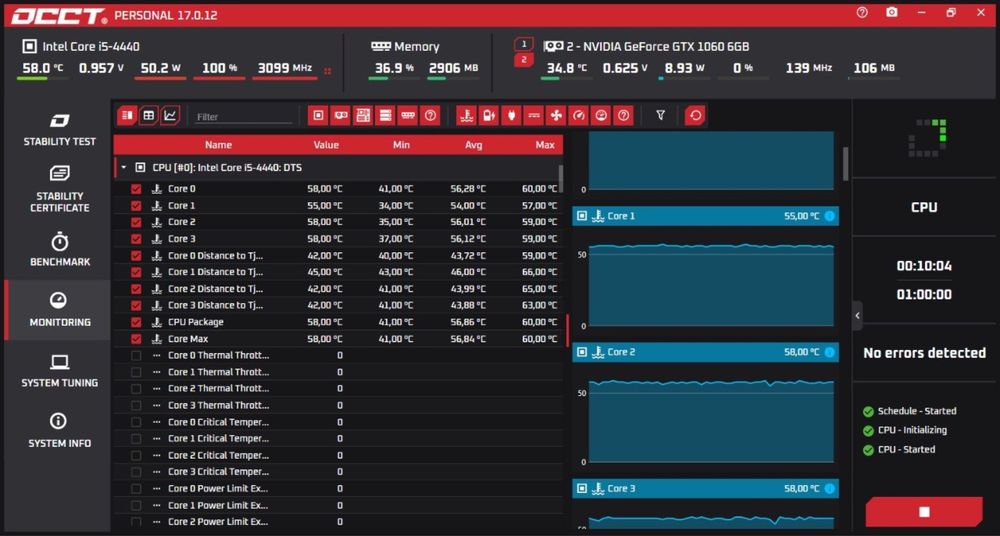
Task: Uncheck the CPU Package checkbox
Action: click(136, 322)
